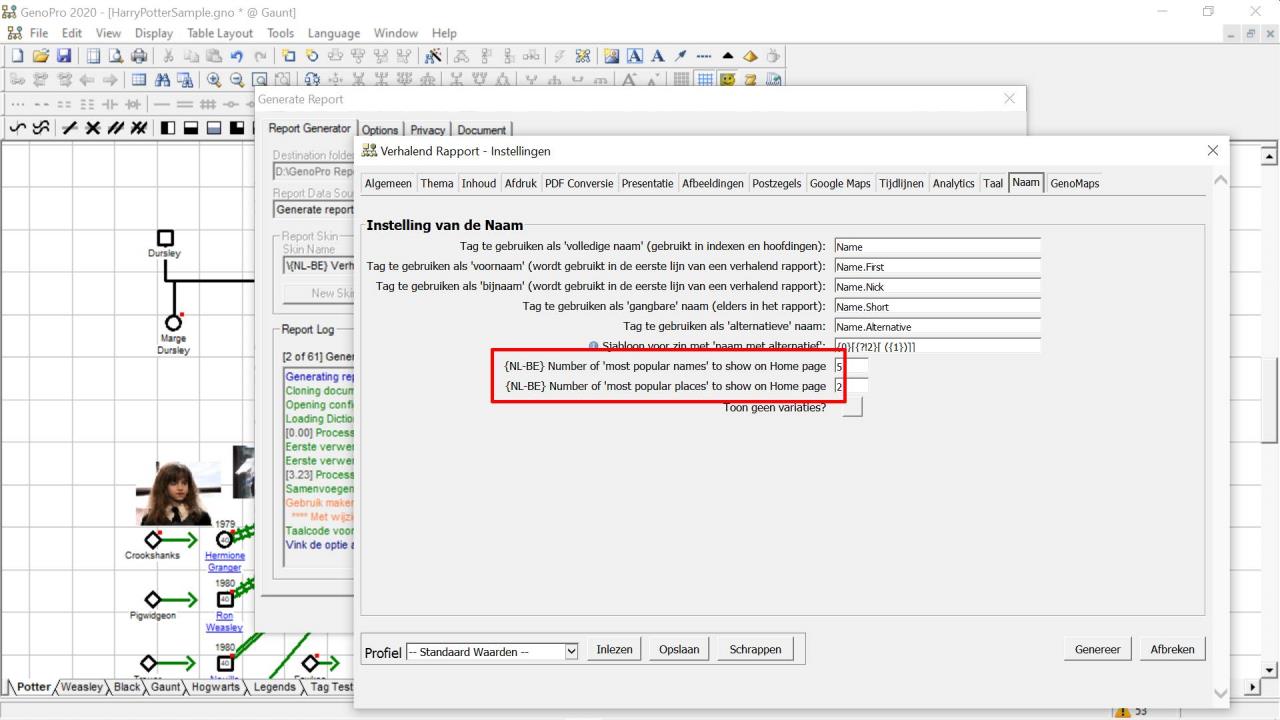Viewport: 1280px width, 720px height.
Task: Click the Find binoculars icon
Action: pos(163,81)
